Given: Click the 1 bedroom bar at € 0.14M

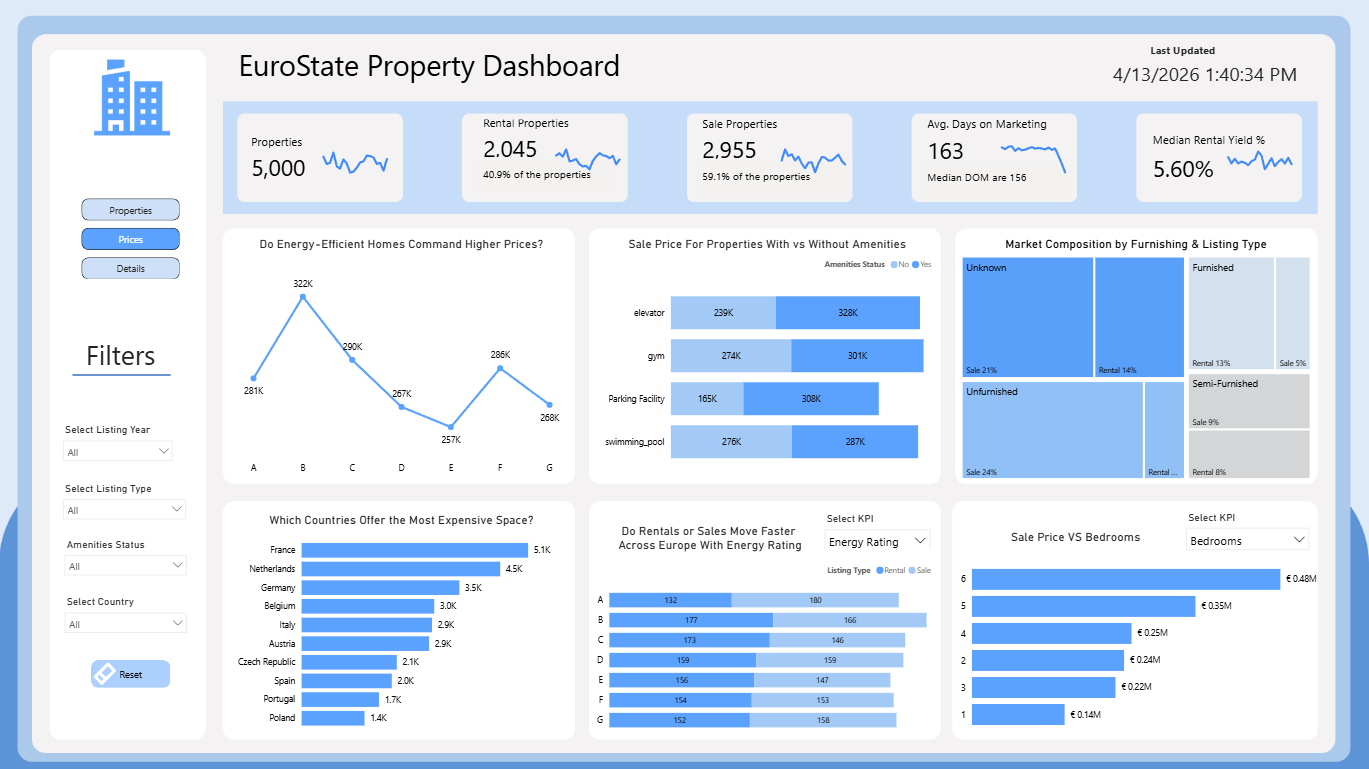Looking at the screenshot, I should (1018, 714).
